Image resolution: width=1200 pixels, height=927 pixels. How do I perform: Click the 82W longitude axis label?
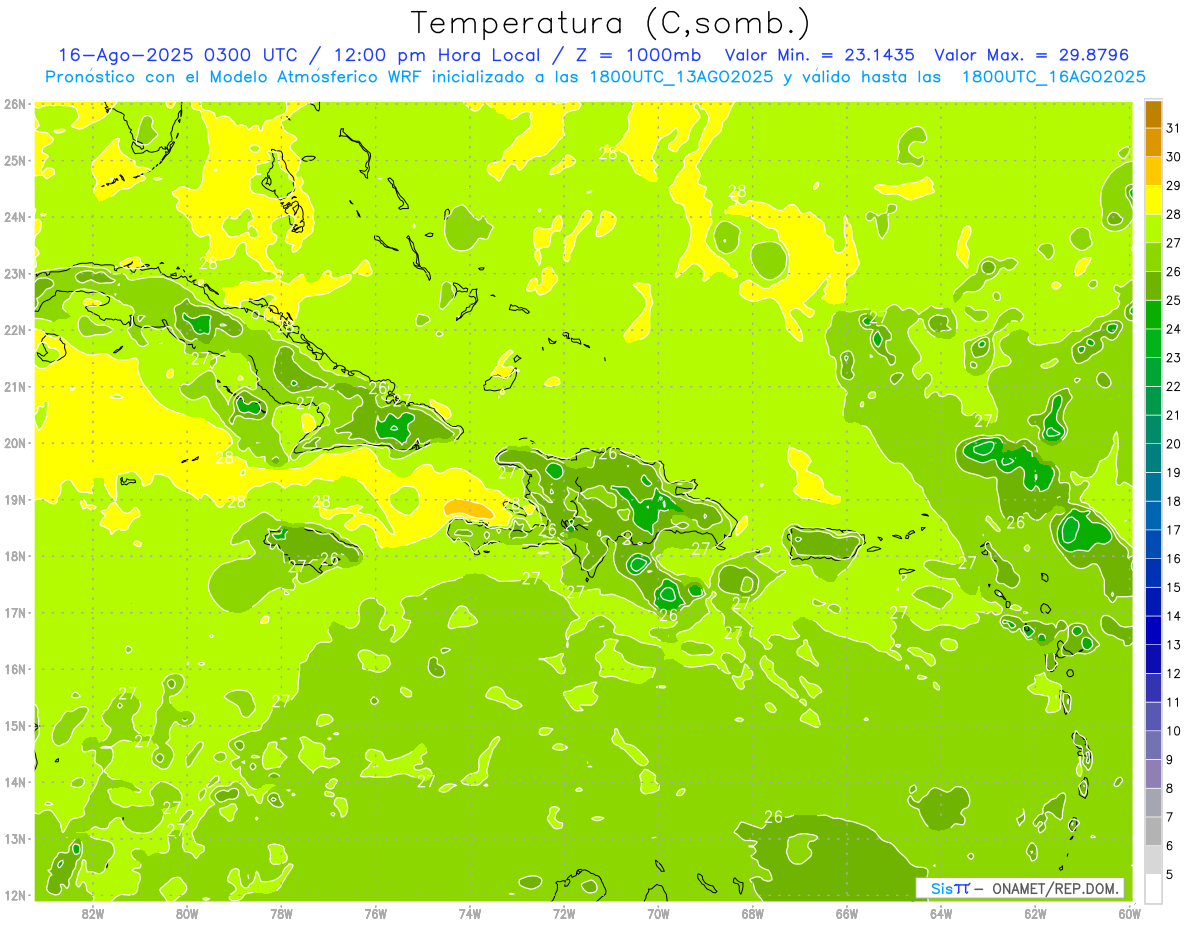(x=92, y=913)
